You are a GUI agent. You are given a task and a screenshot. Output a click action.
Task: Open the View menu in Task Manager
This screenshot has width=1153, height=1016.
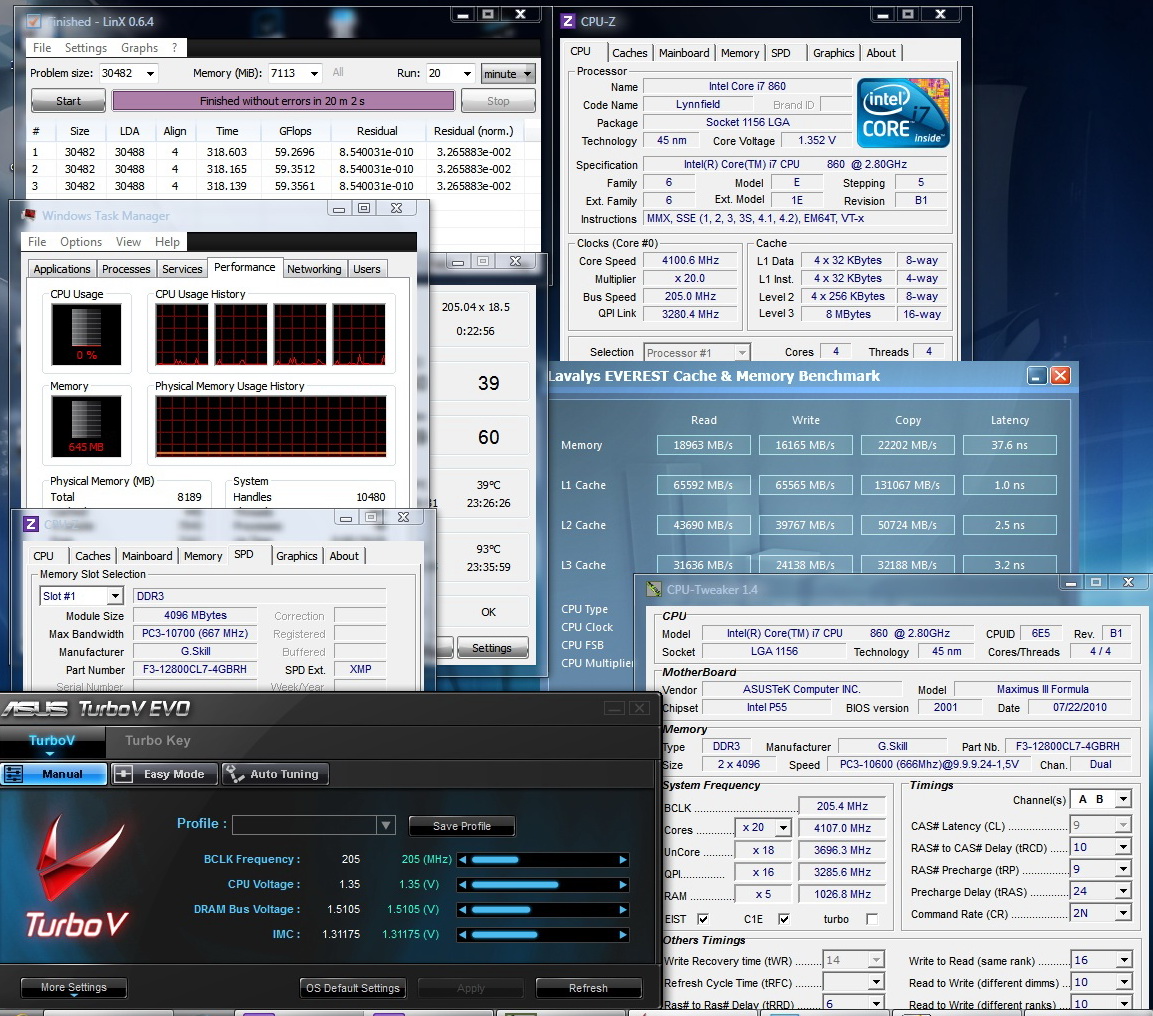(128, 242)
